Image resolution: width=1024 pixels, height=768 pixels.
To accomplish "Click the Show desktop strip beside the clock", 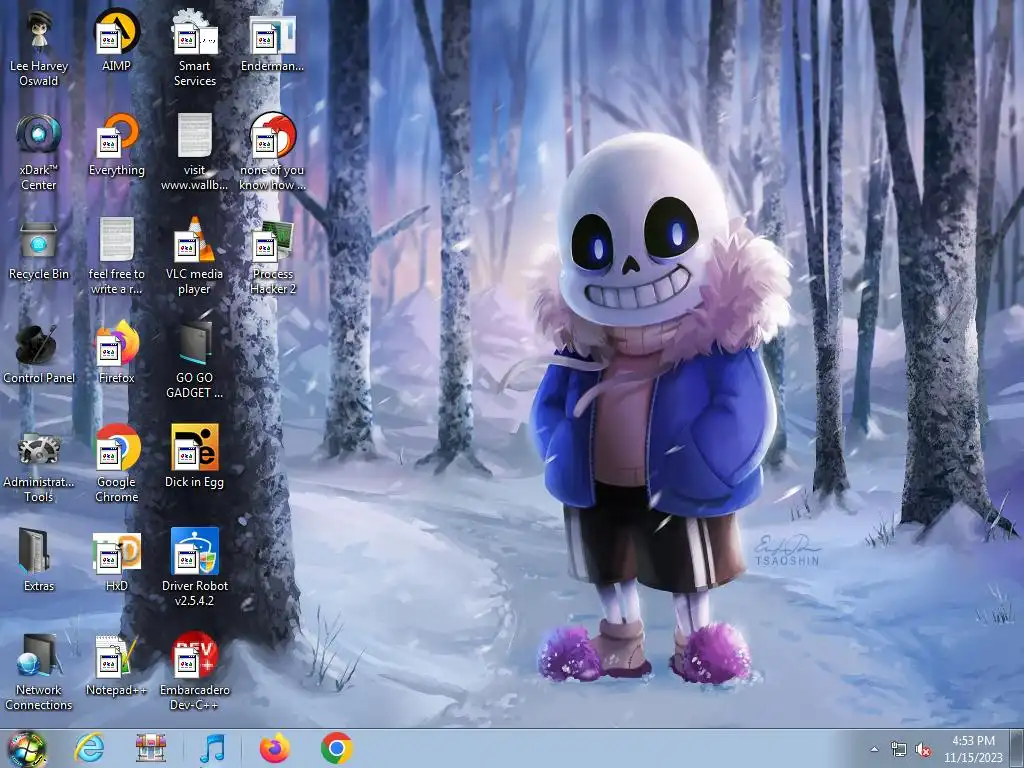I will pyautogui.click(x=1017, y=749).
